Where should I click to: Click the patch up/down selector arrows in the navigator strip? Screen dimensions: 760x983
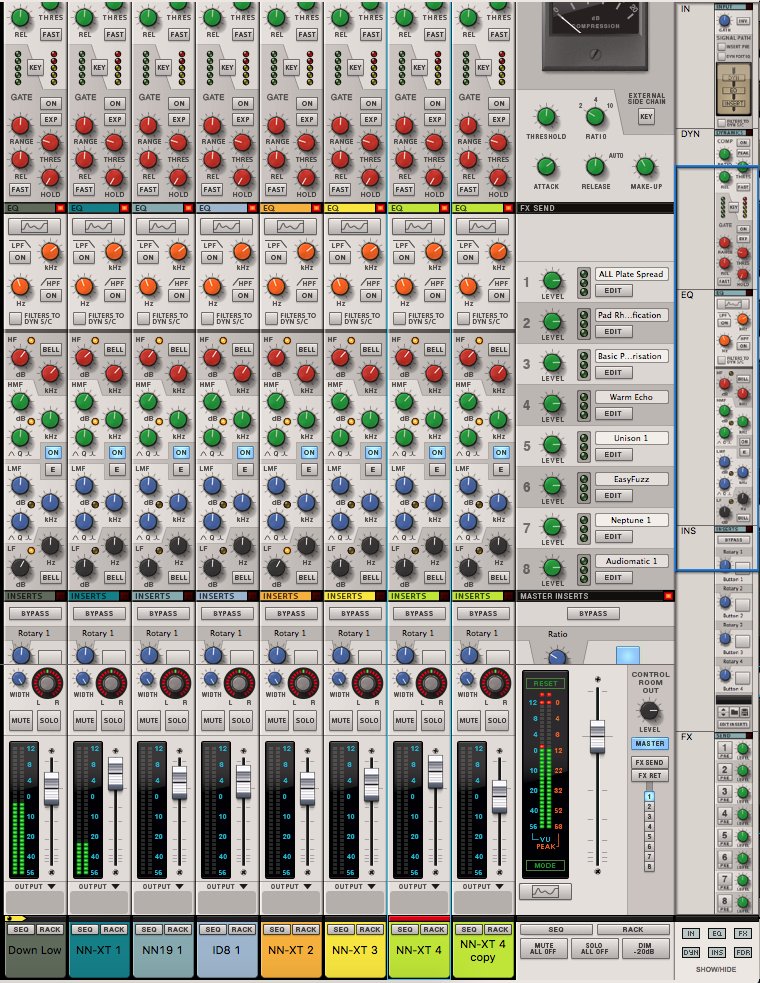tap(723, 712)
